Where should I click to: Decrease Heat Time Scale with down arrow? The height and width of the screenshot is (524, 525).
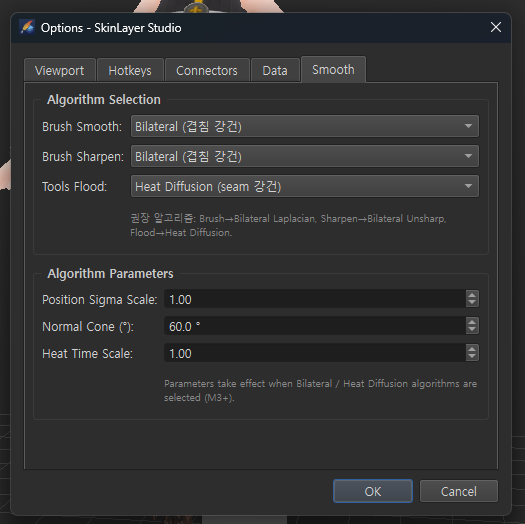[x=472, y=357]
